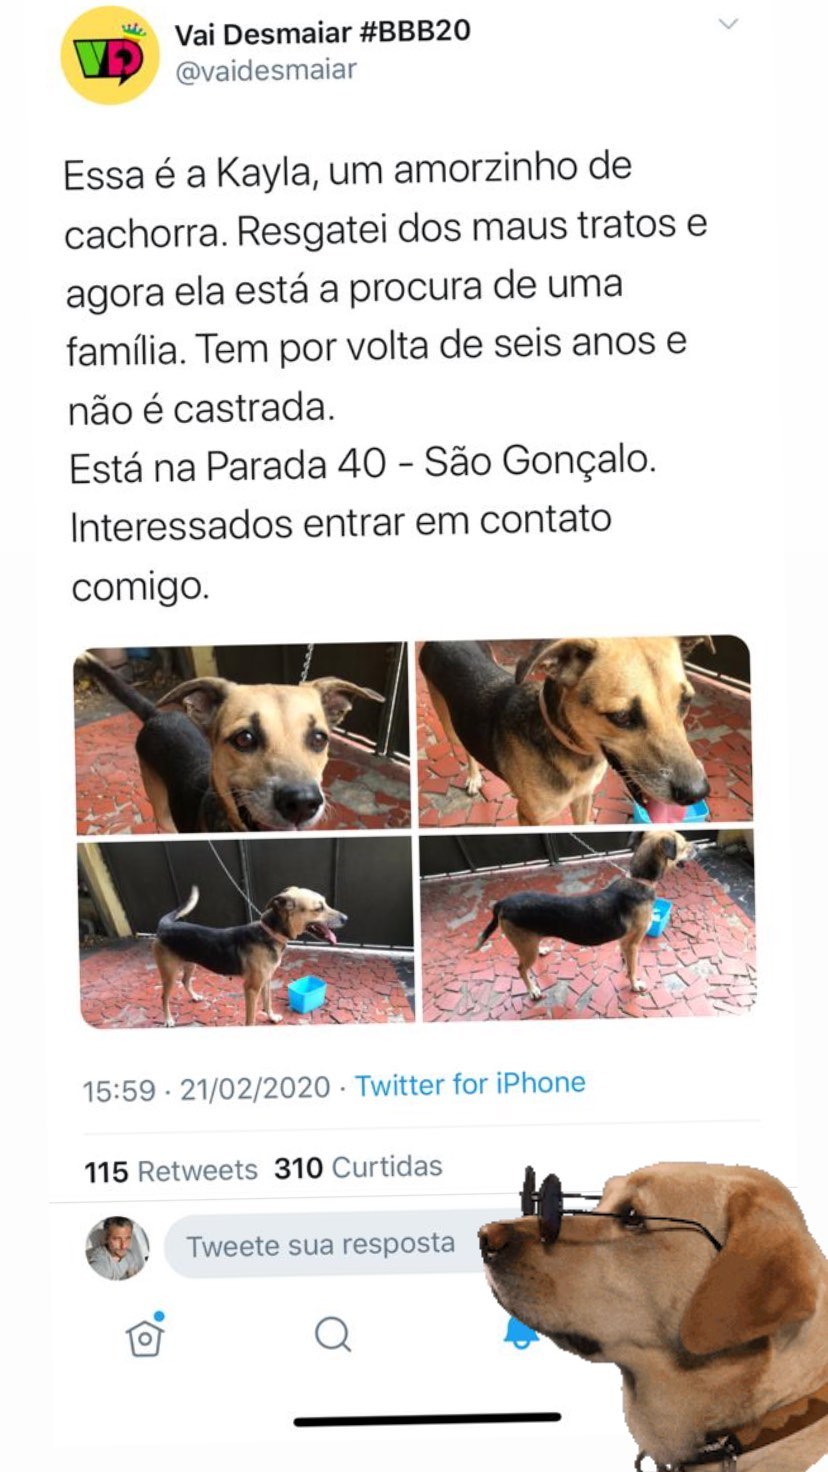828x1472 pixels.
Task: View the 310 Curtidas list
Action: point(358,1167)
